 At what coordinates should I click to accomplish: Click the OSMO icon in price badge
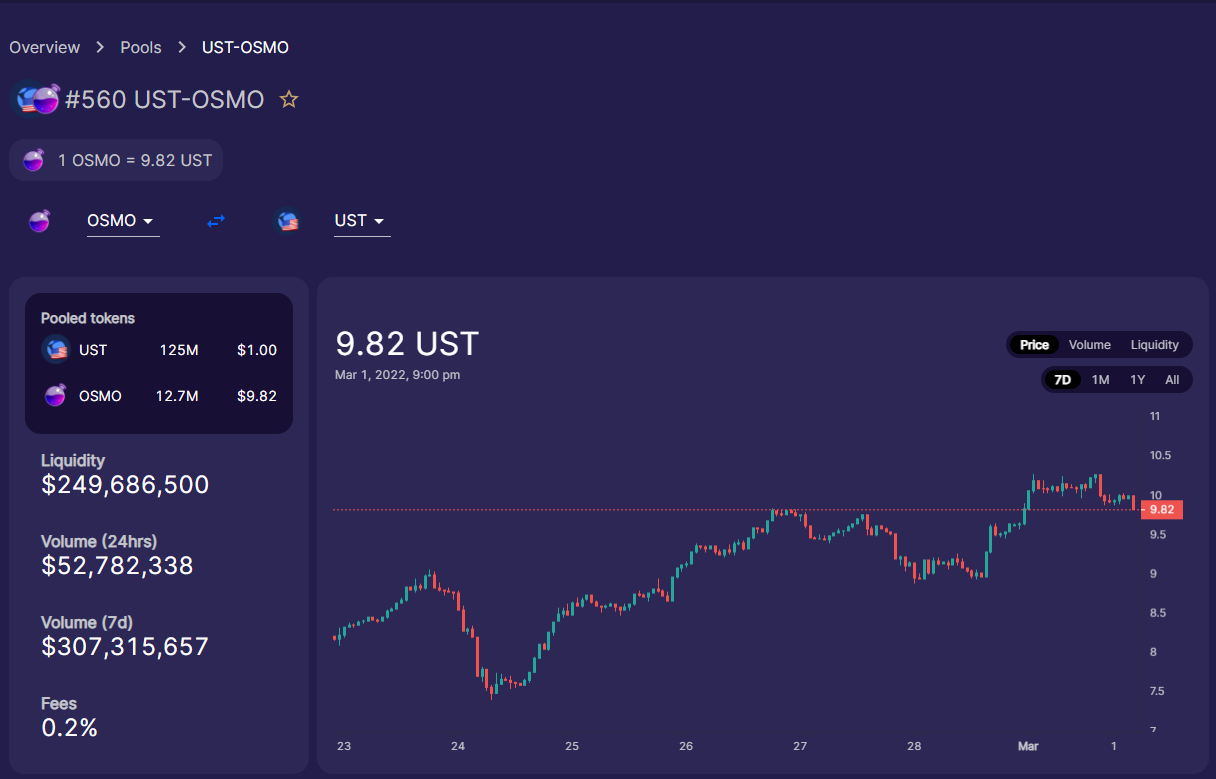pyautogui.click(x=34, y=160)
